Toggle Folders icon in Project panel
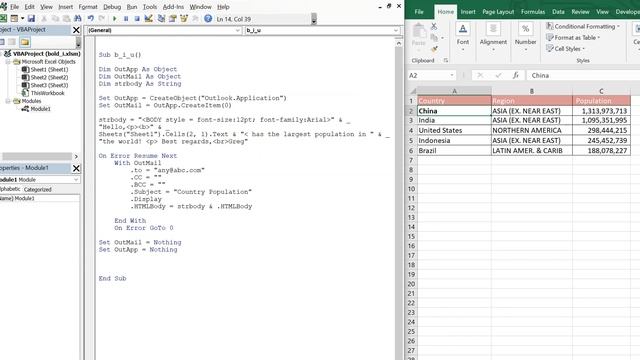The height and width of the screenshot is (360, 640). pyautogui.click(x=25, y=42)
